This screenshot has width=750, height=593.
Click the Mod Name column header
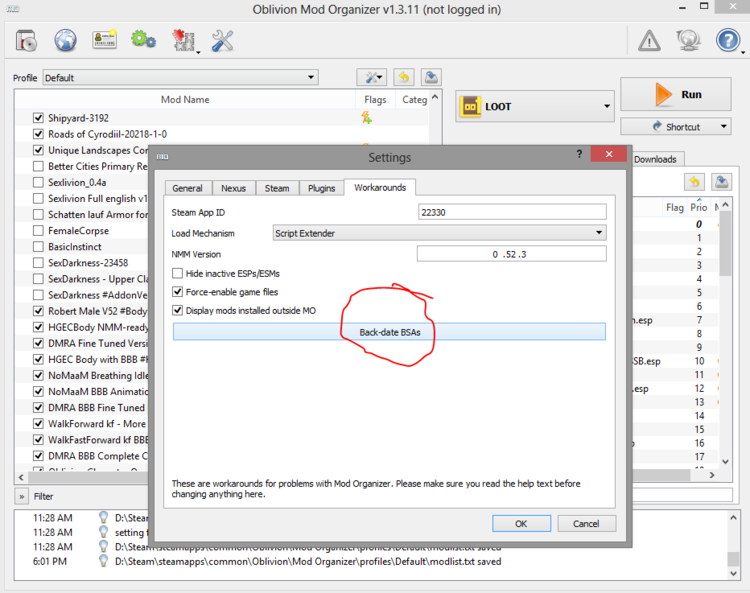coord(186,99)
